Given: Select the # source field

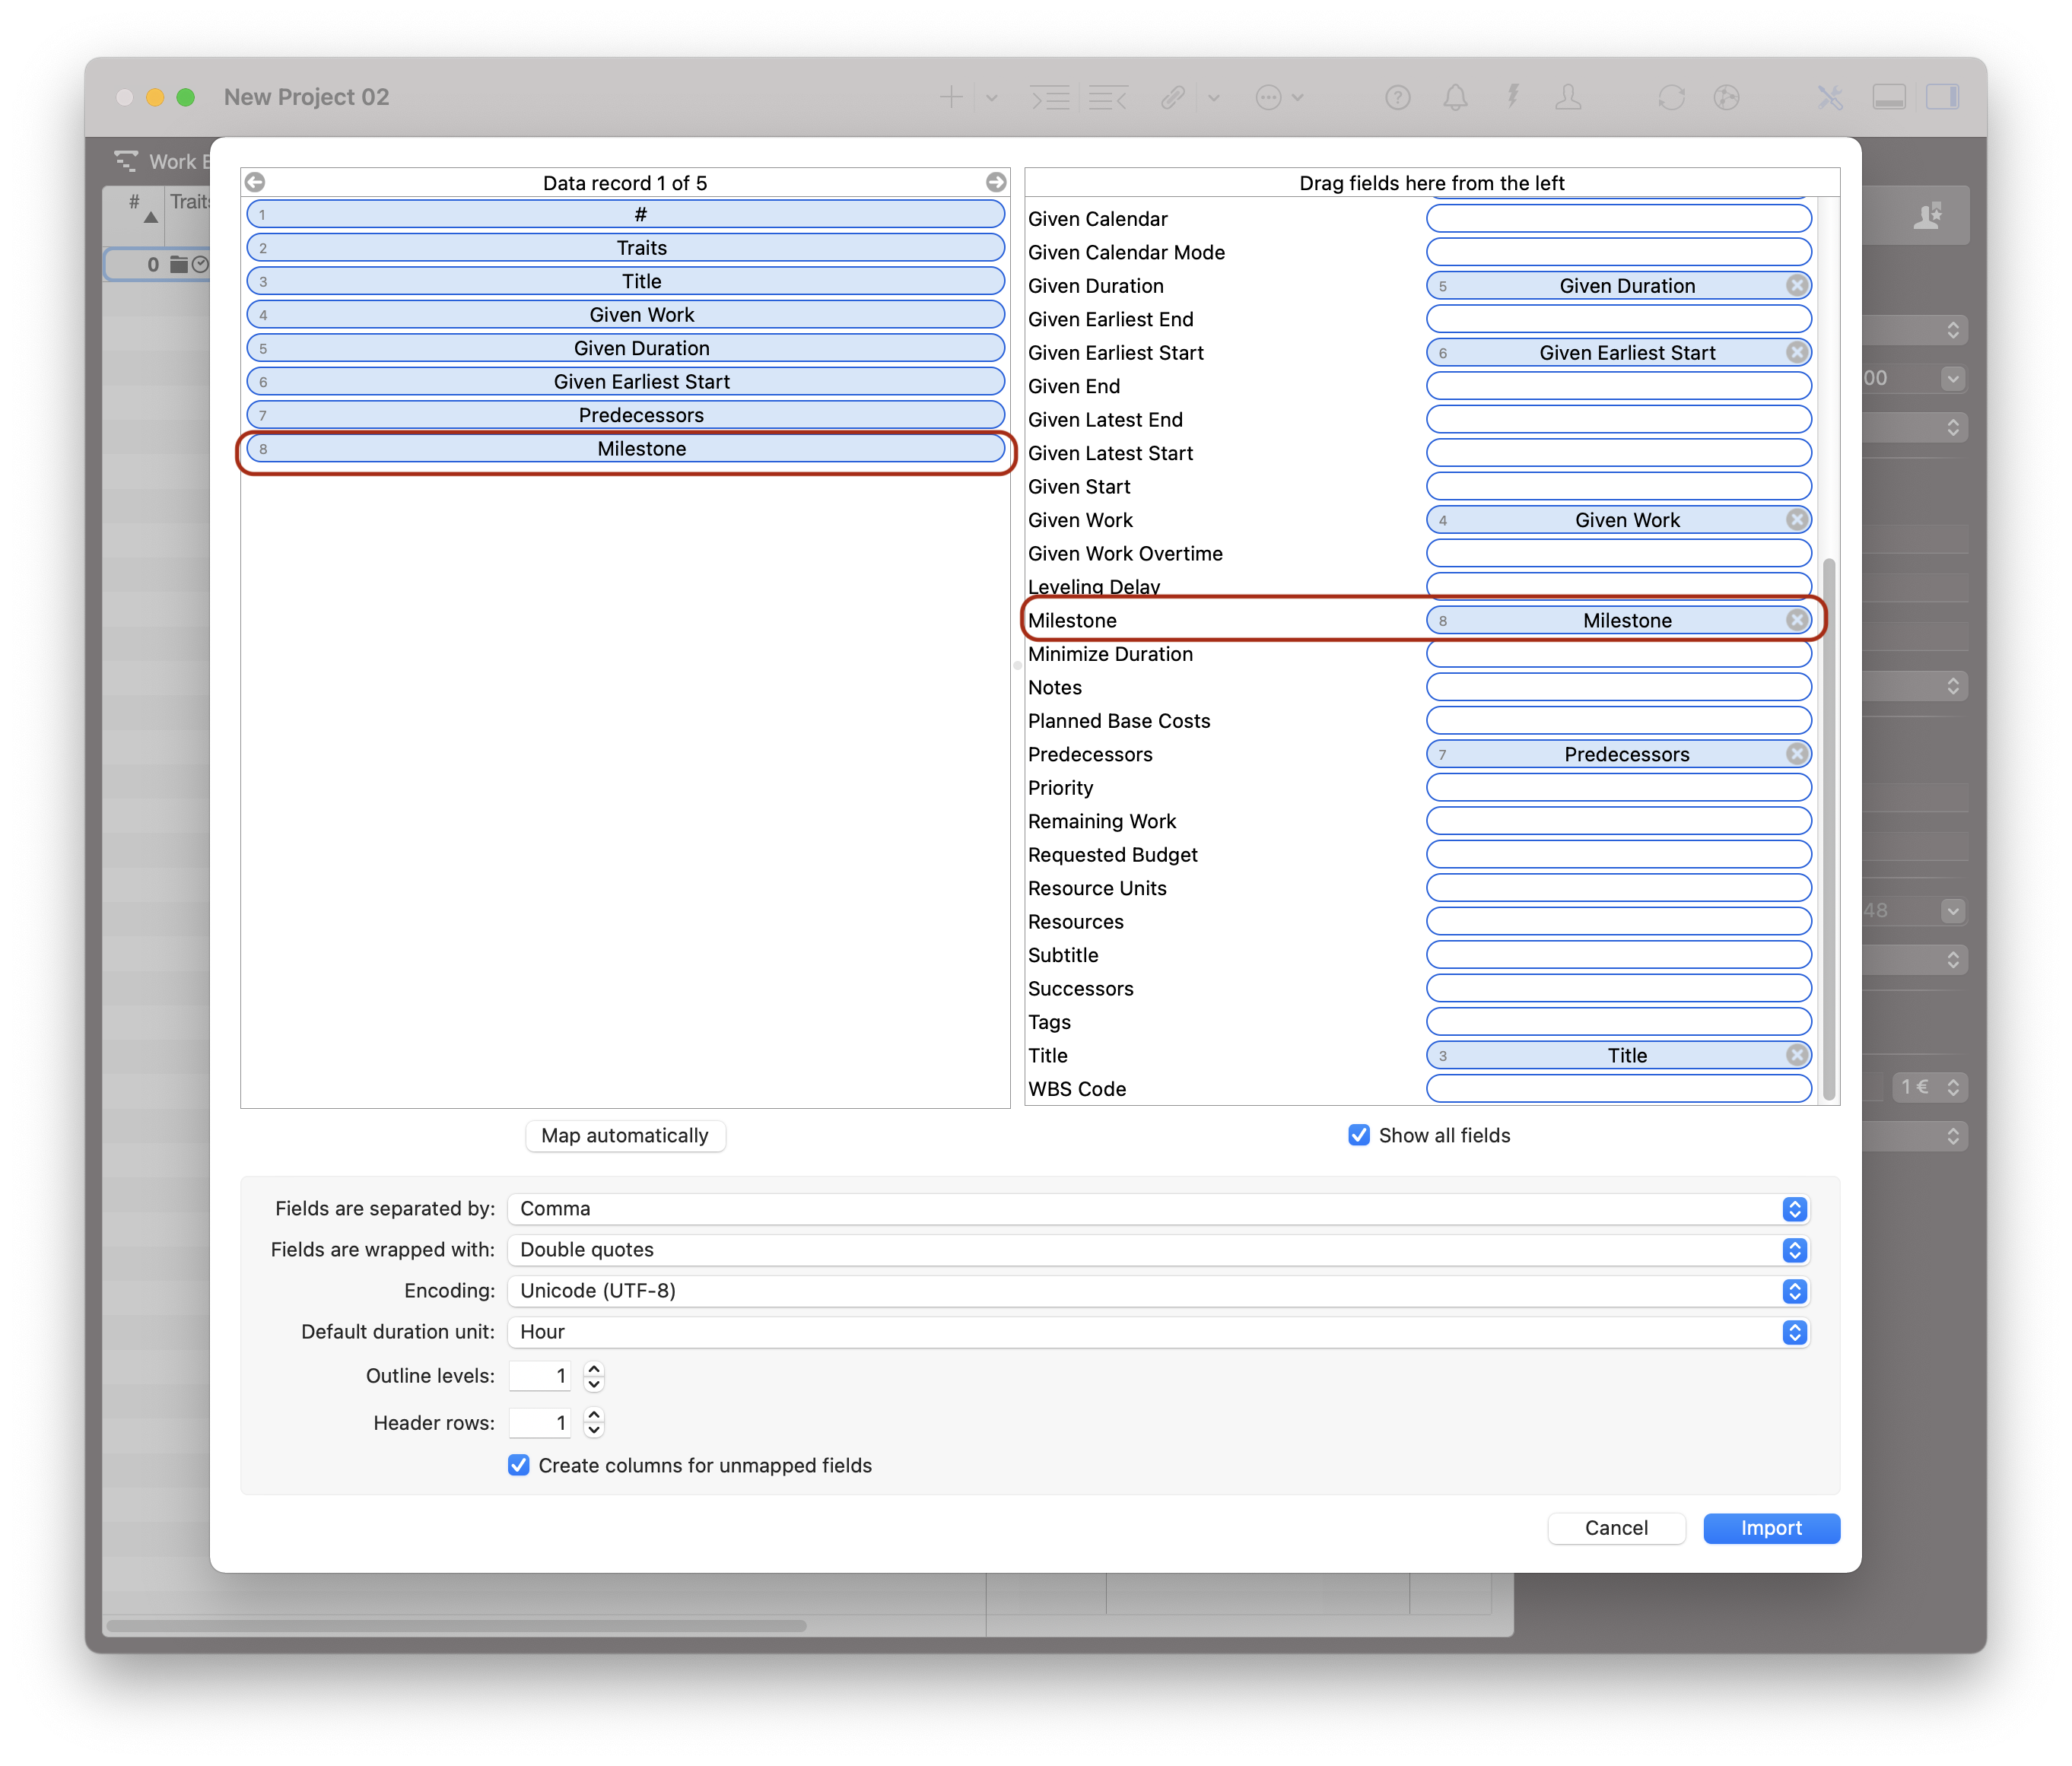Looking at the screenshot, I should point(626,214).
